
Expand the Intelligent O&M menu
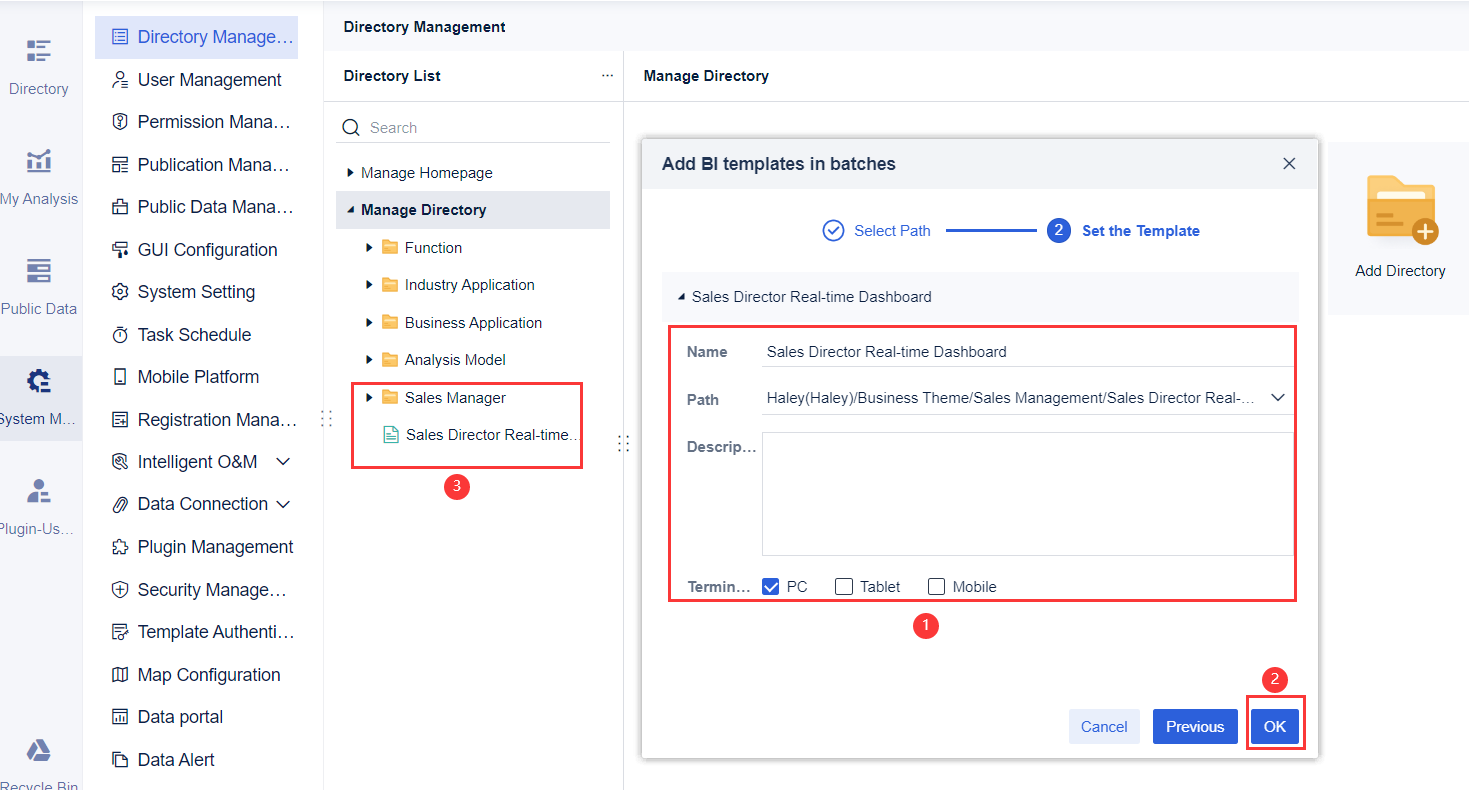point(282,461)
